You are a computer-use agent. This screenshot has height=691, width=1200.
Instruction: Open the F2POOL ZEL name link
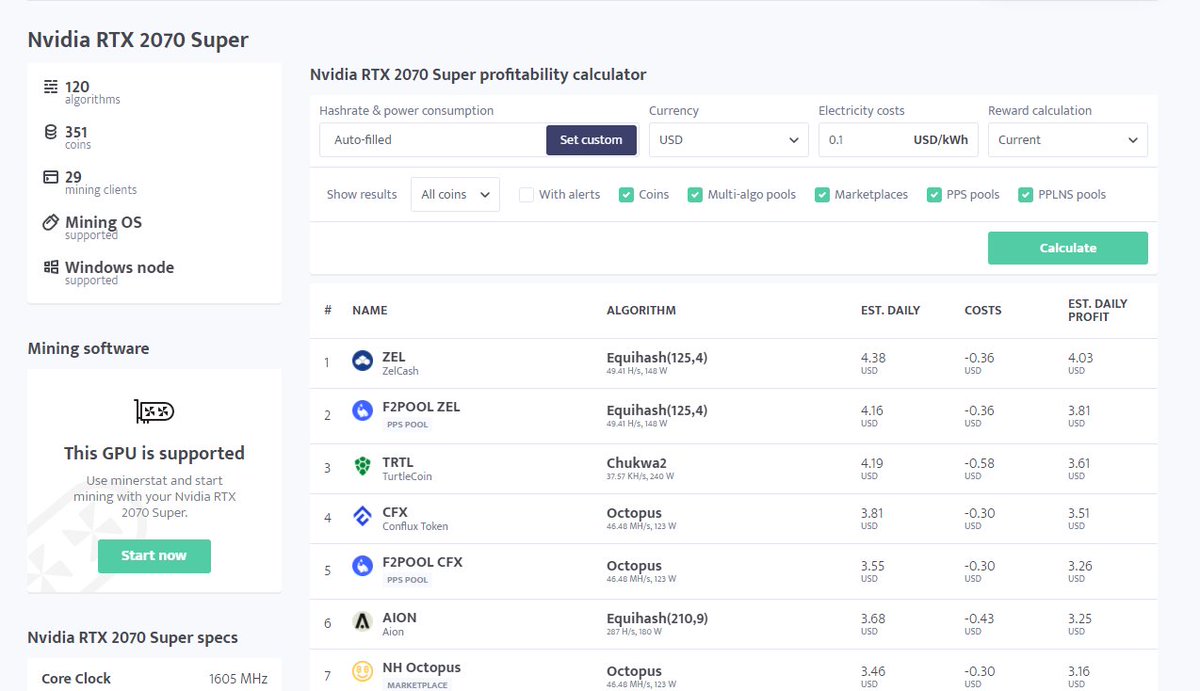(421, 407)
